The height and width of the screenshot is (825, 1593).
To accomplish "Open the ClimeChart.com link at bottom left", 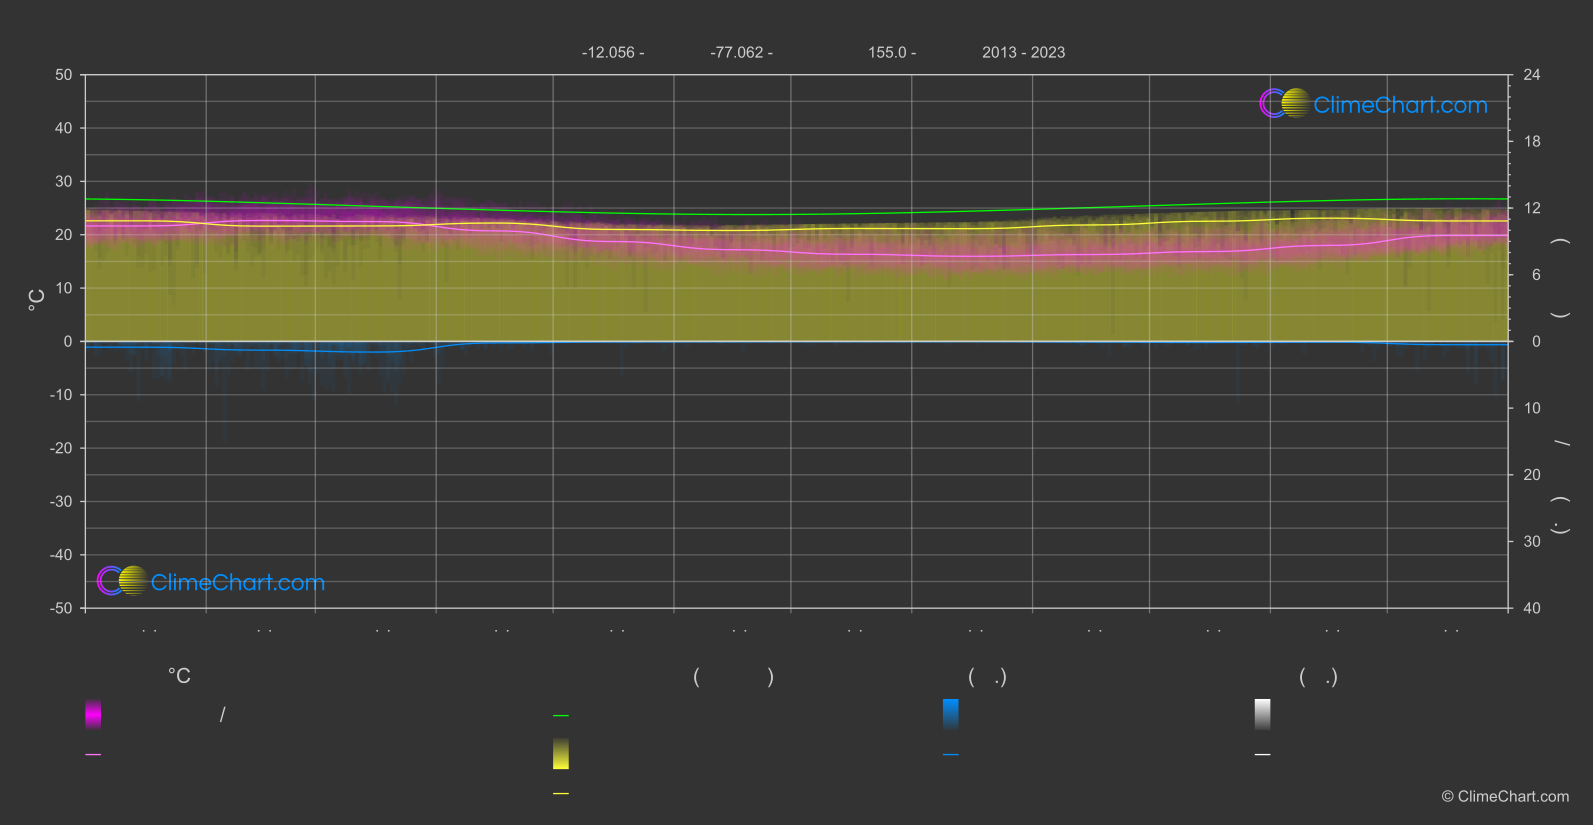I will (238, 582).
